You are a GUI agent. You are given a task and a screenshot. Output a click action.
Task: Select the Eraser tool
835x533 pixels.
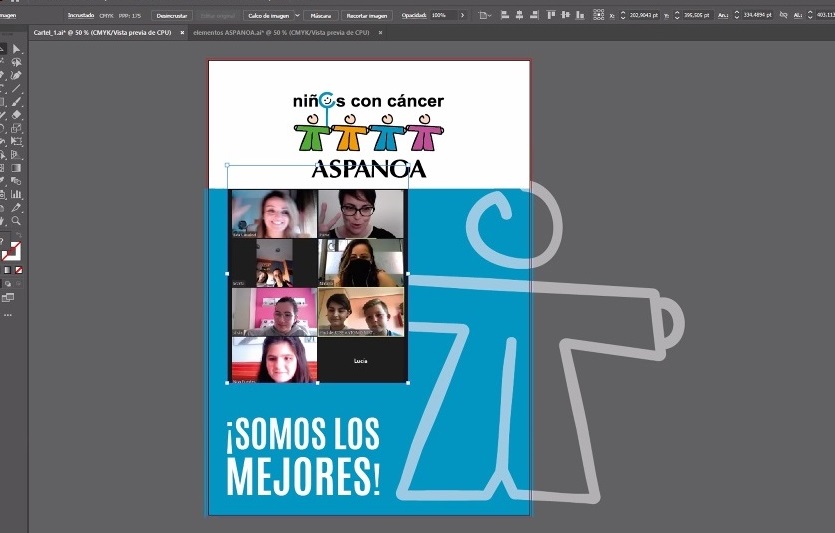coord(17,115)
